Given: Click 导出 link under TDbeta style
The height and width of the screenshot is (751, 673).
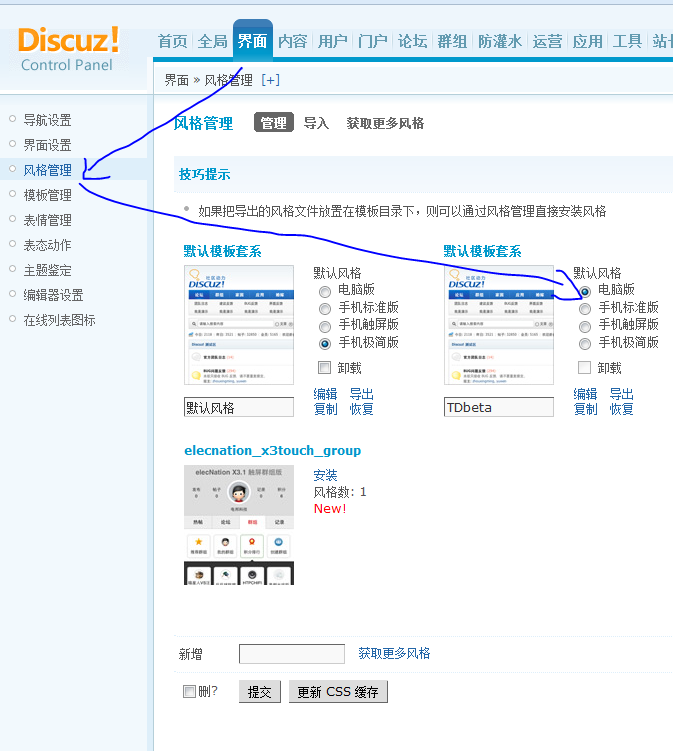Looking at the screenshot, I should [621, 394].
